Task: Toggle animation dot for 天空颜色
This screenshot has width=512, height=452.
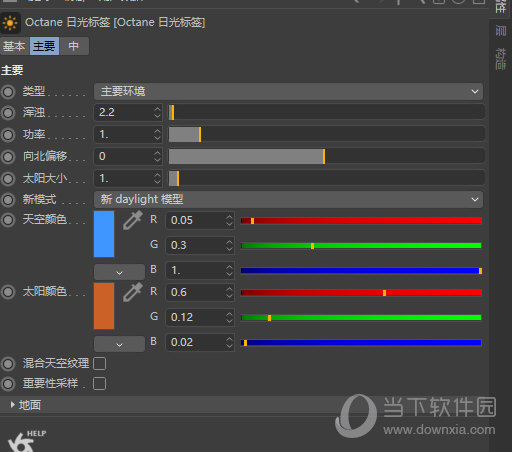Action: click(8, 220)
